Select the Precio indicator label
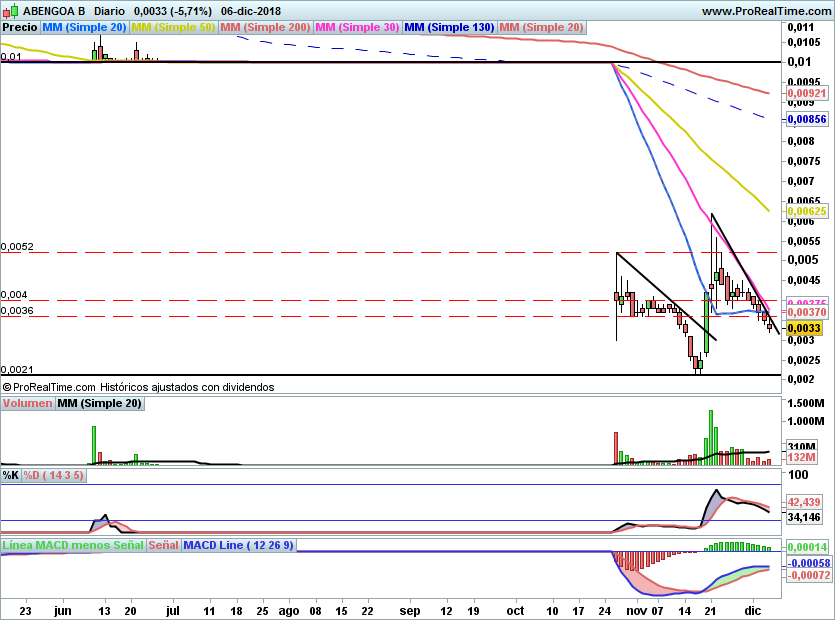 [20, 27]
